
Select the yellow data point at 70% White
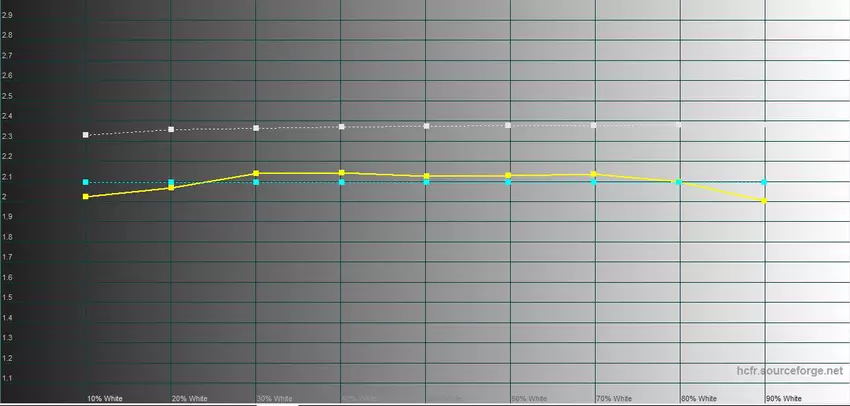click(595, 174)
